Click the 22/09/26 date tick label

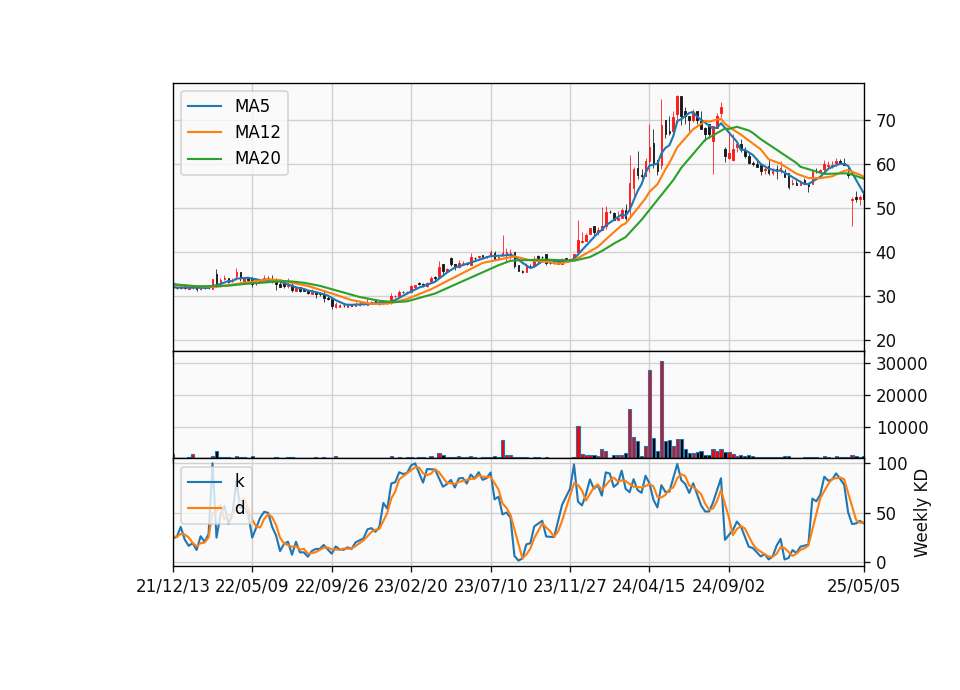[x=332, y=586]
